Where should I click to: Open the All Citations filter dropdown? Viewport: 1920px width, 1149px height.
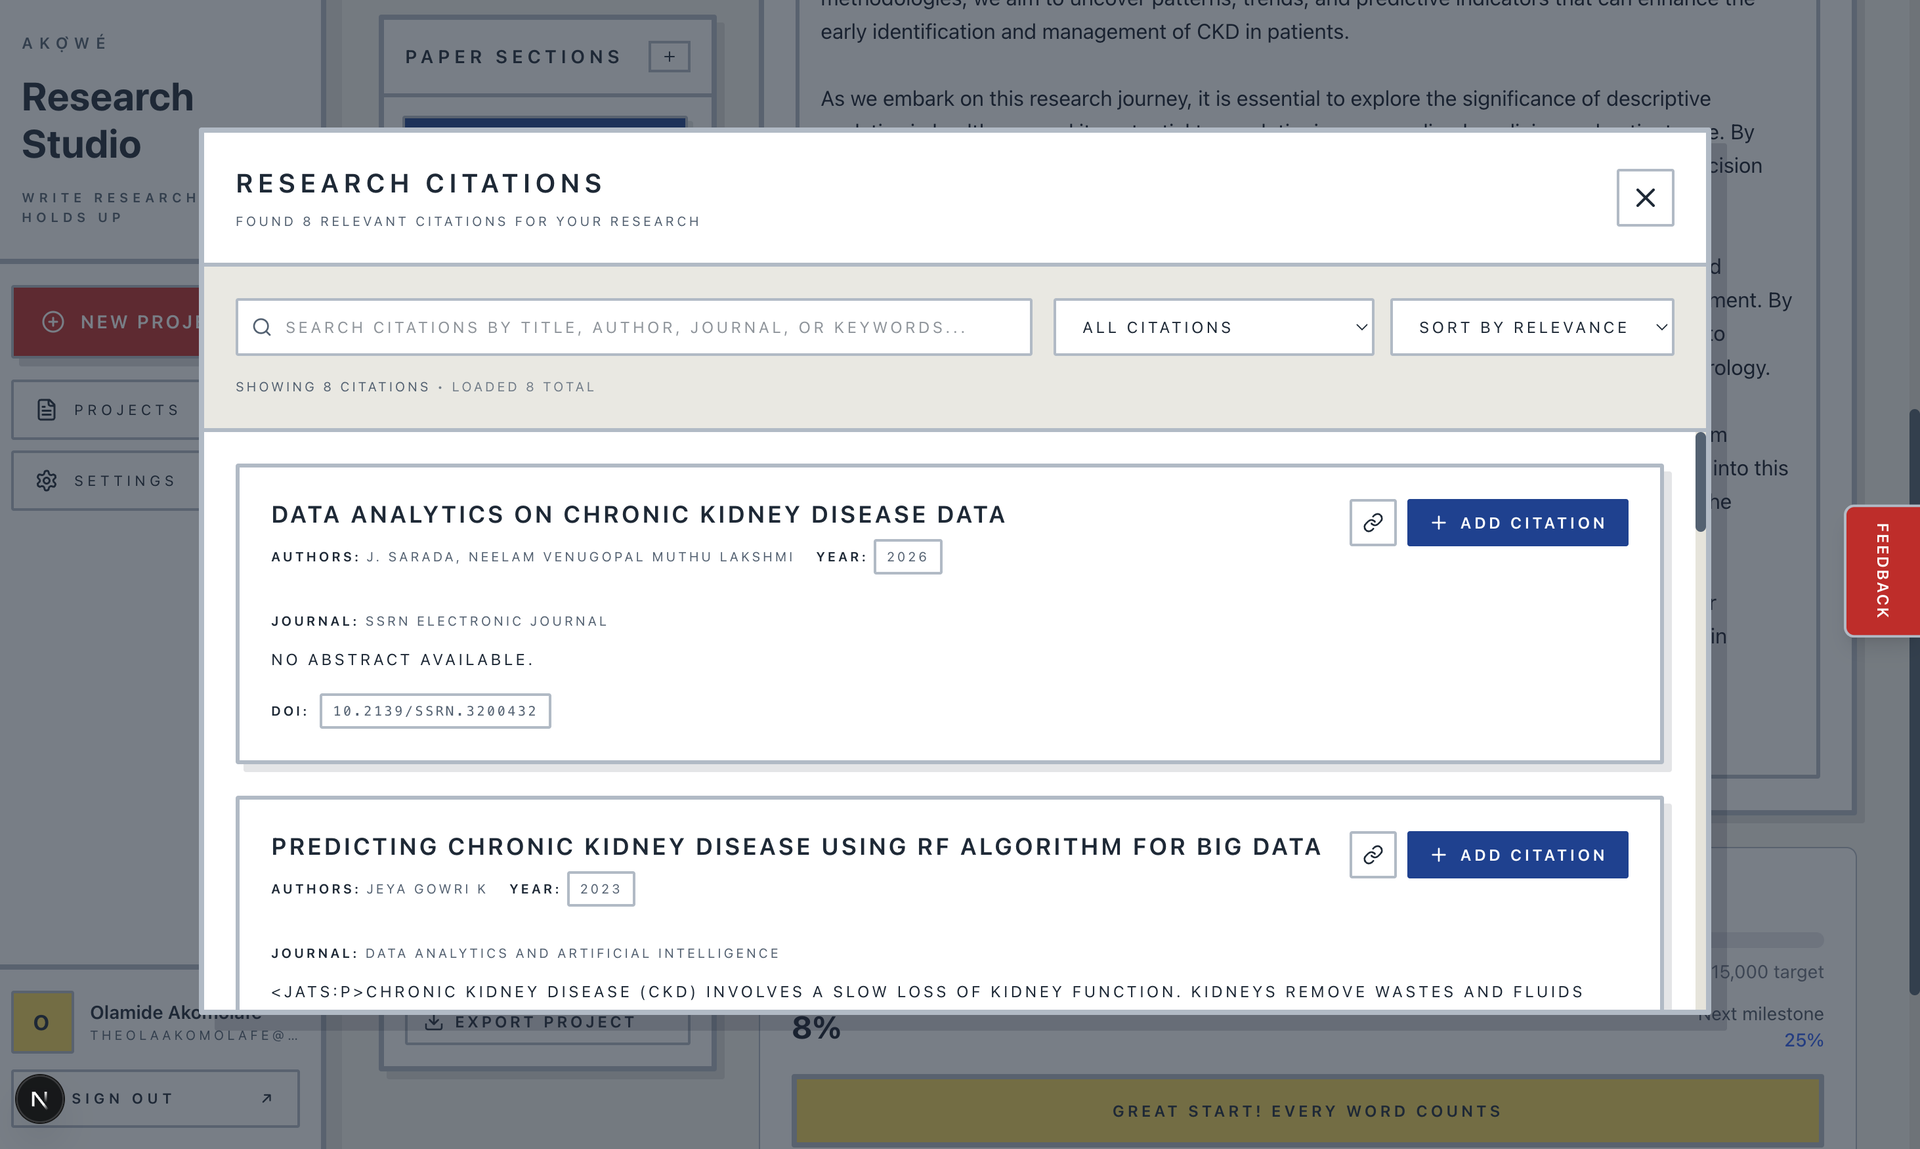[1213, 327]
